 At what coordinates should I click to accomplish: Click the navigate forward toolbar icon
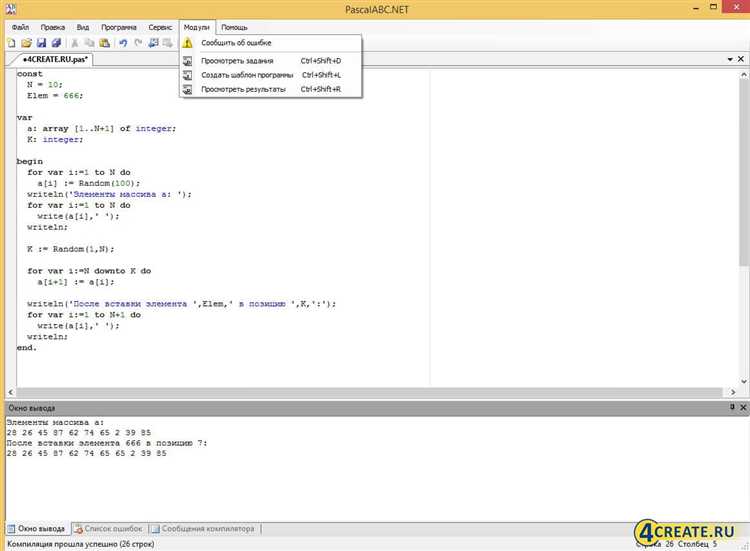167,43
